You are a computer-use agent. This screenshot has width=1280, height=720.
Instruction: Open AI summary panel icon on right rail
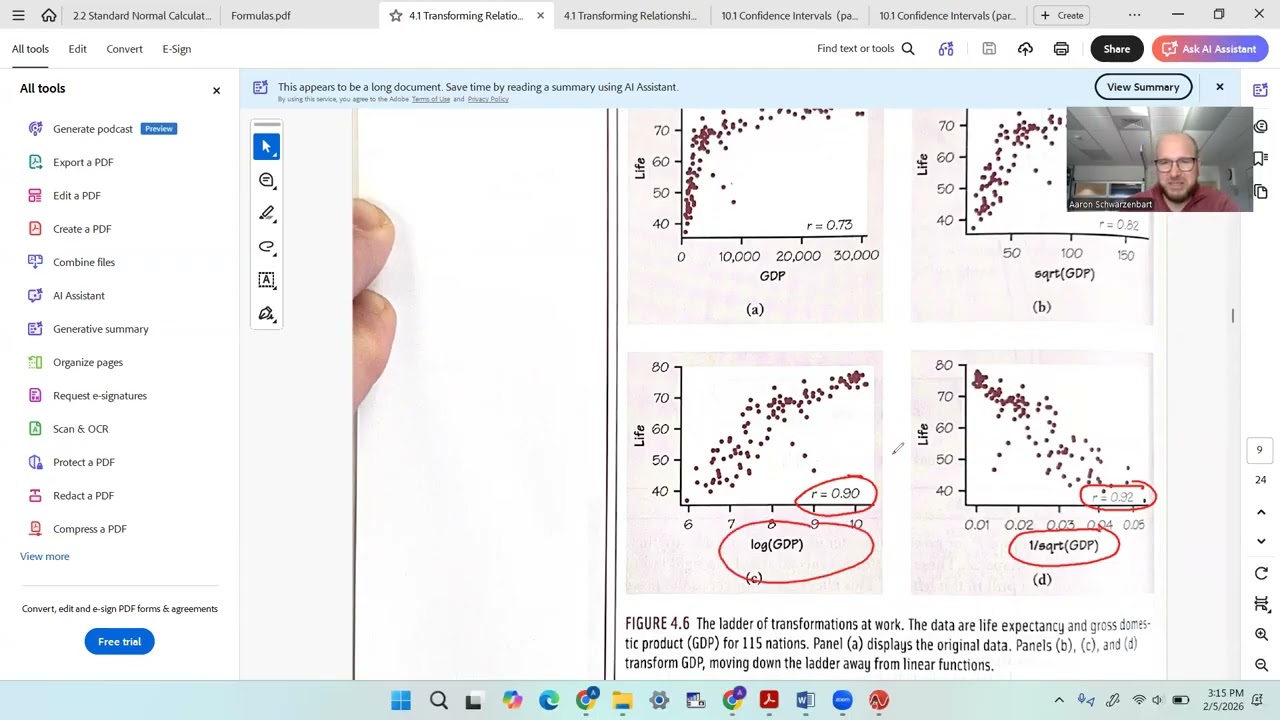(1261, 90)
